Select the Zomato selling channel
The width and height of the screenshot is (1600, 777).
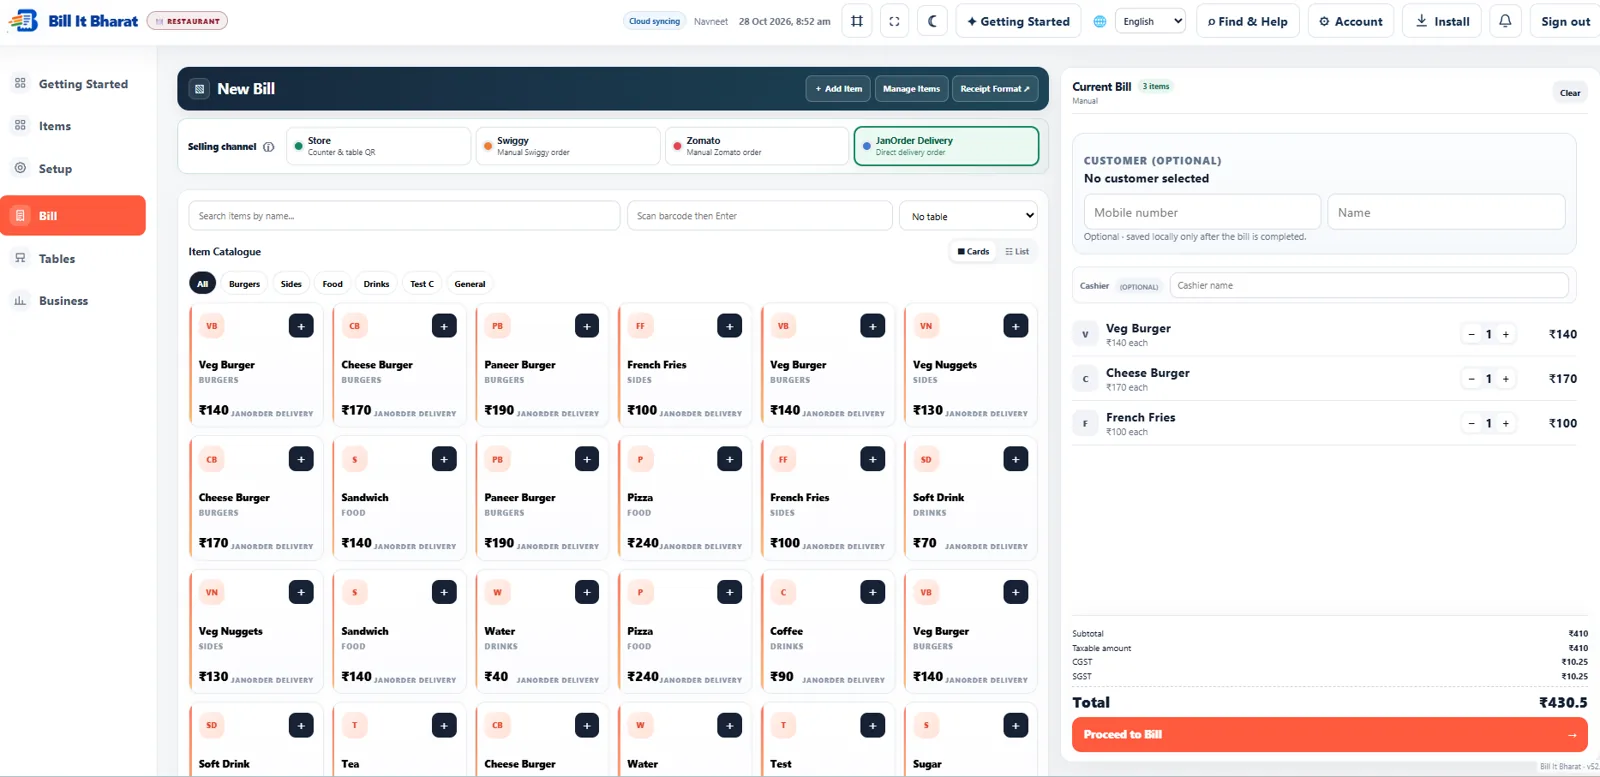[756, 146]
